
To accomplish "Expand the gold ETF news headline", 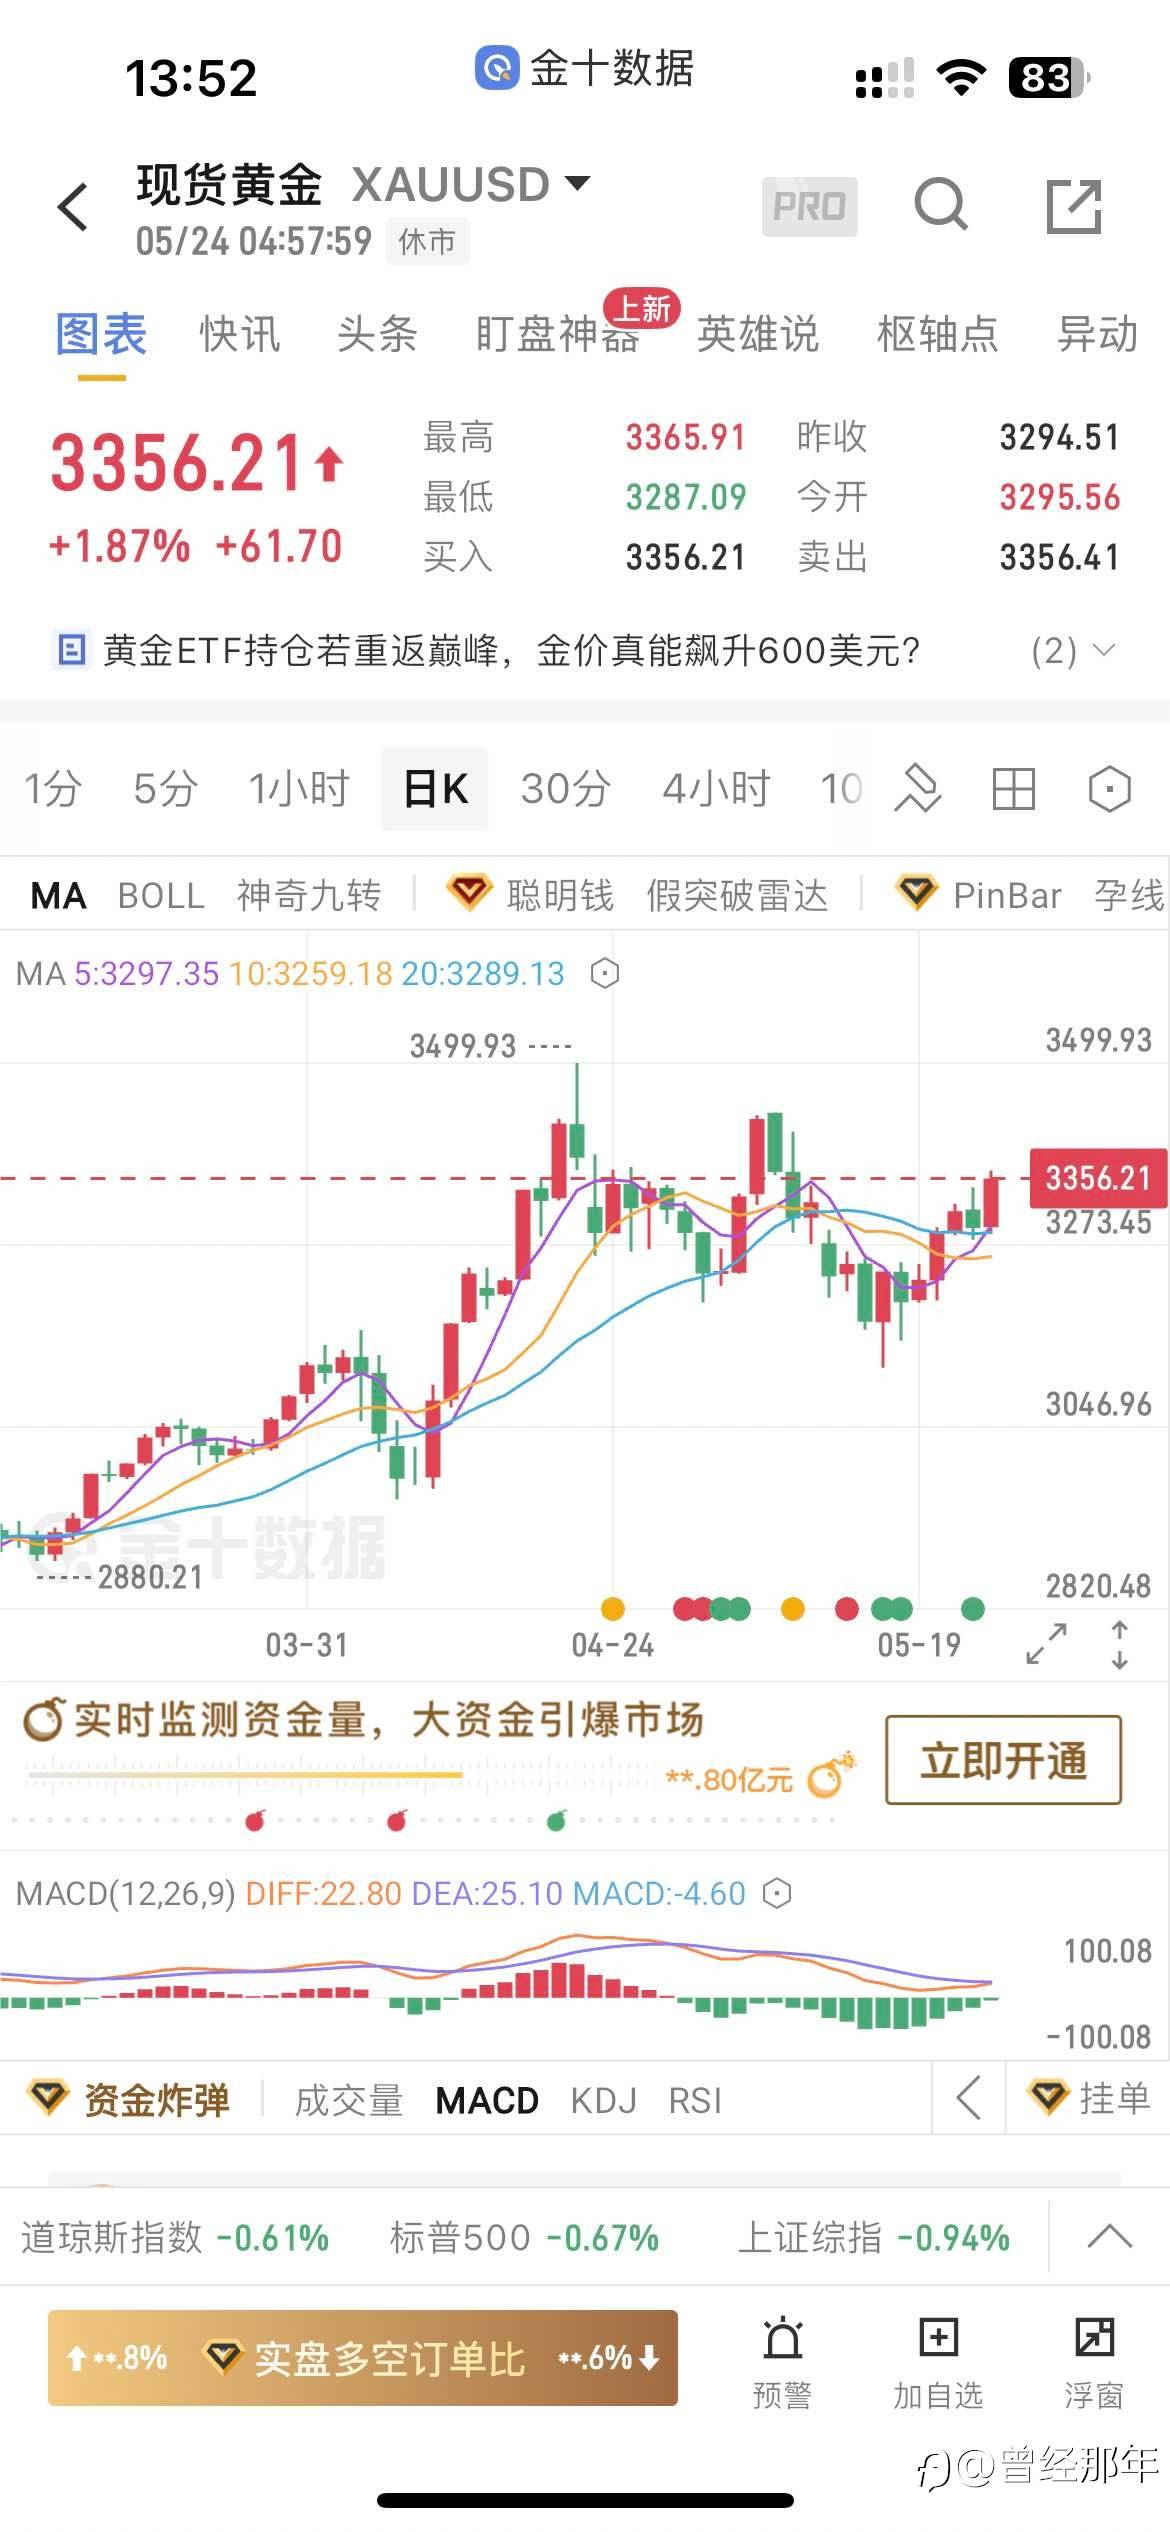I will 1102,651.
